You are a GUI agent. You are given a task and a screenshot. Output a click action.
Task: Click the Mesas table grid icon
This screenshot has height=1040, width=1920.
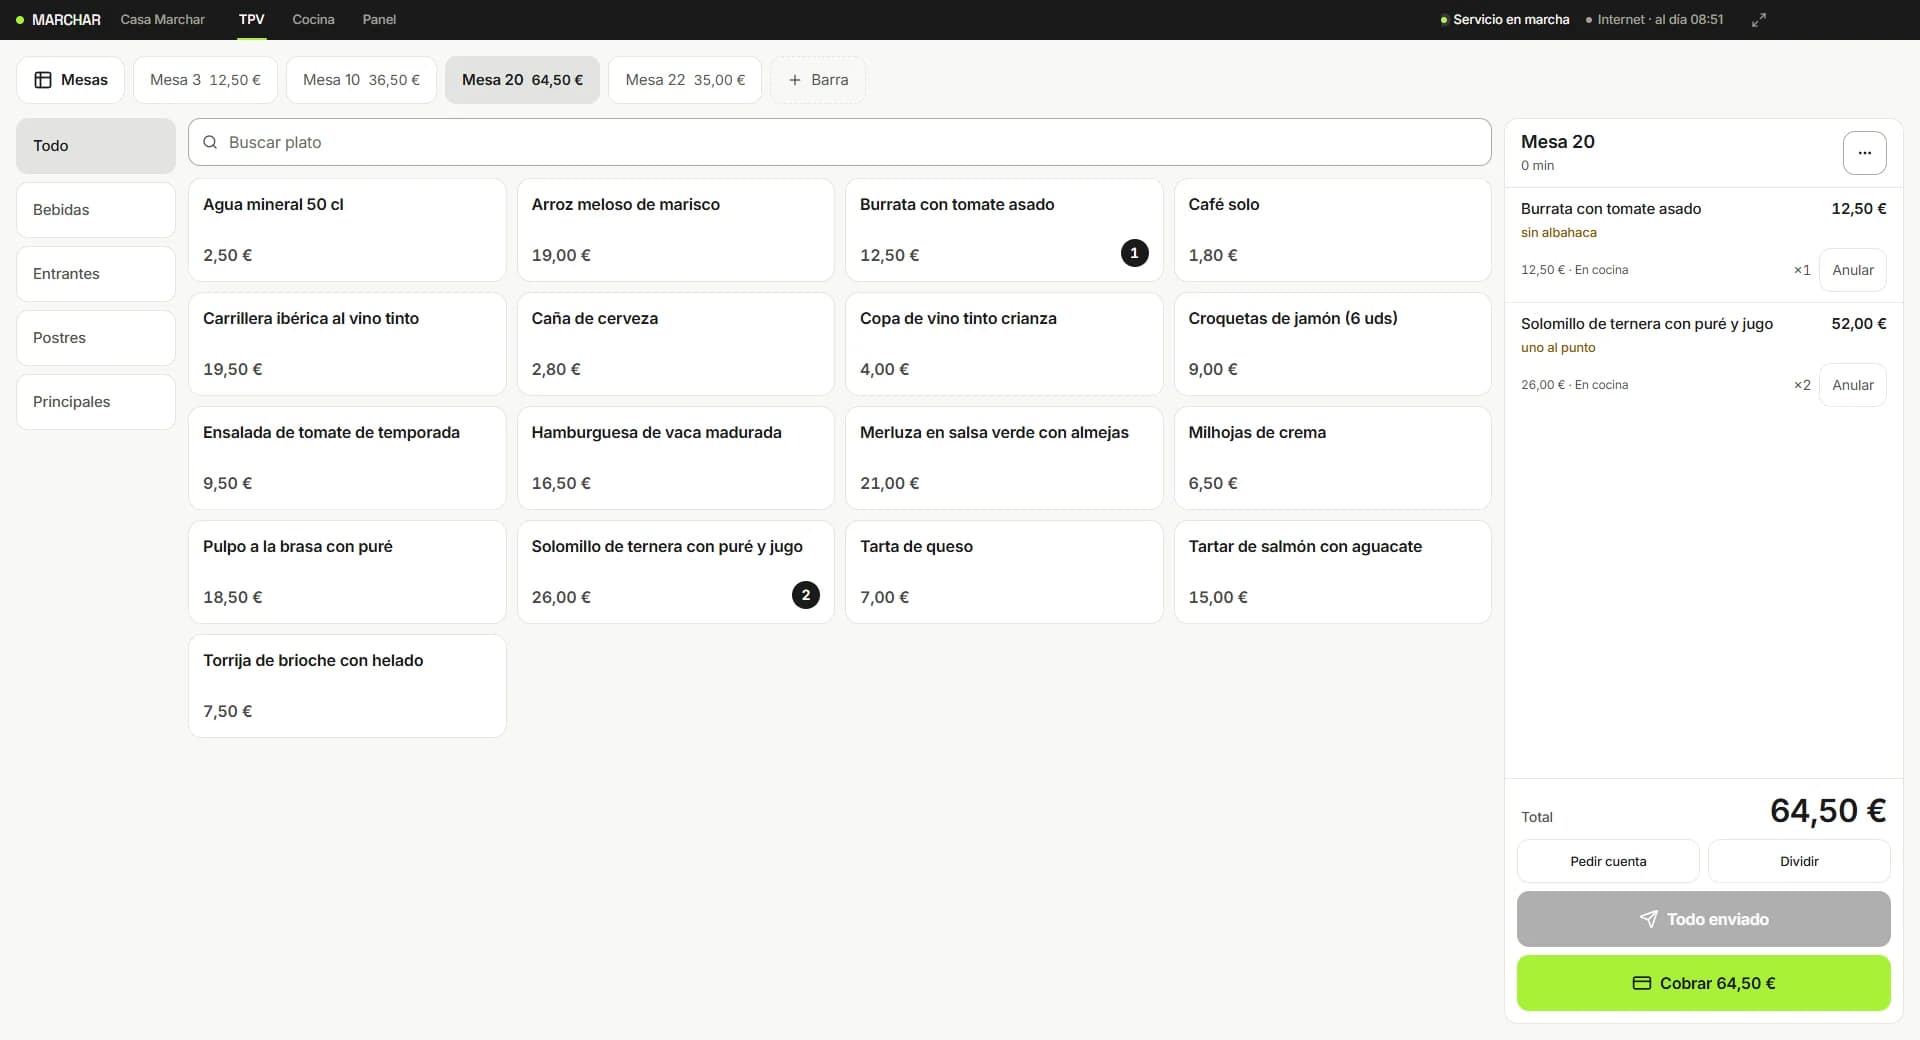pos(43,80)
